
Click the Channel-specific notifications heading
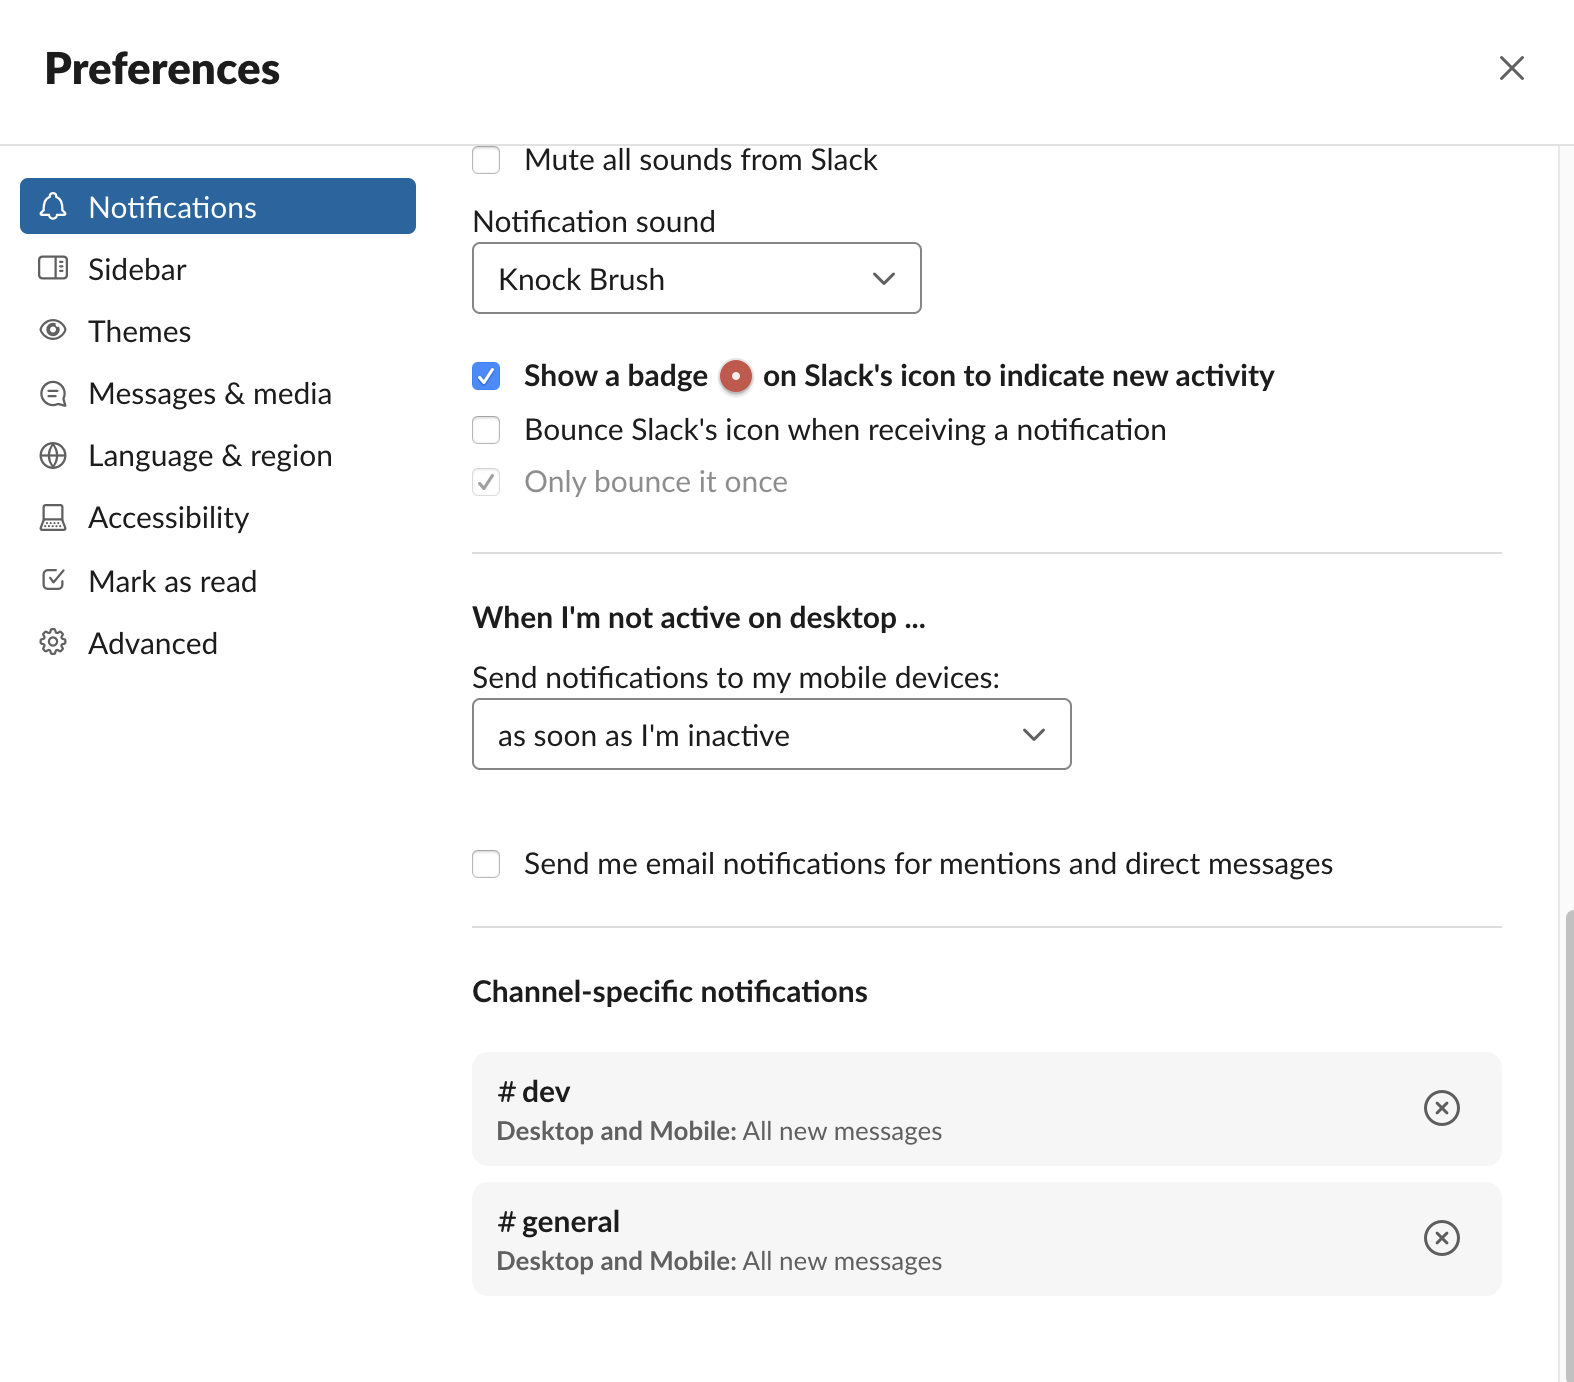coord(669,991)
